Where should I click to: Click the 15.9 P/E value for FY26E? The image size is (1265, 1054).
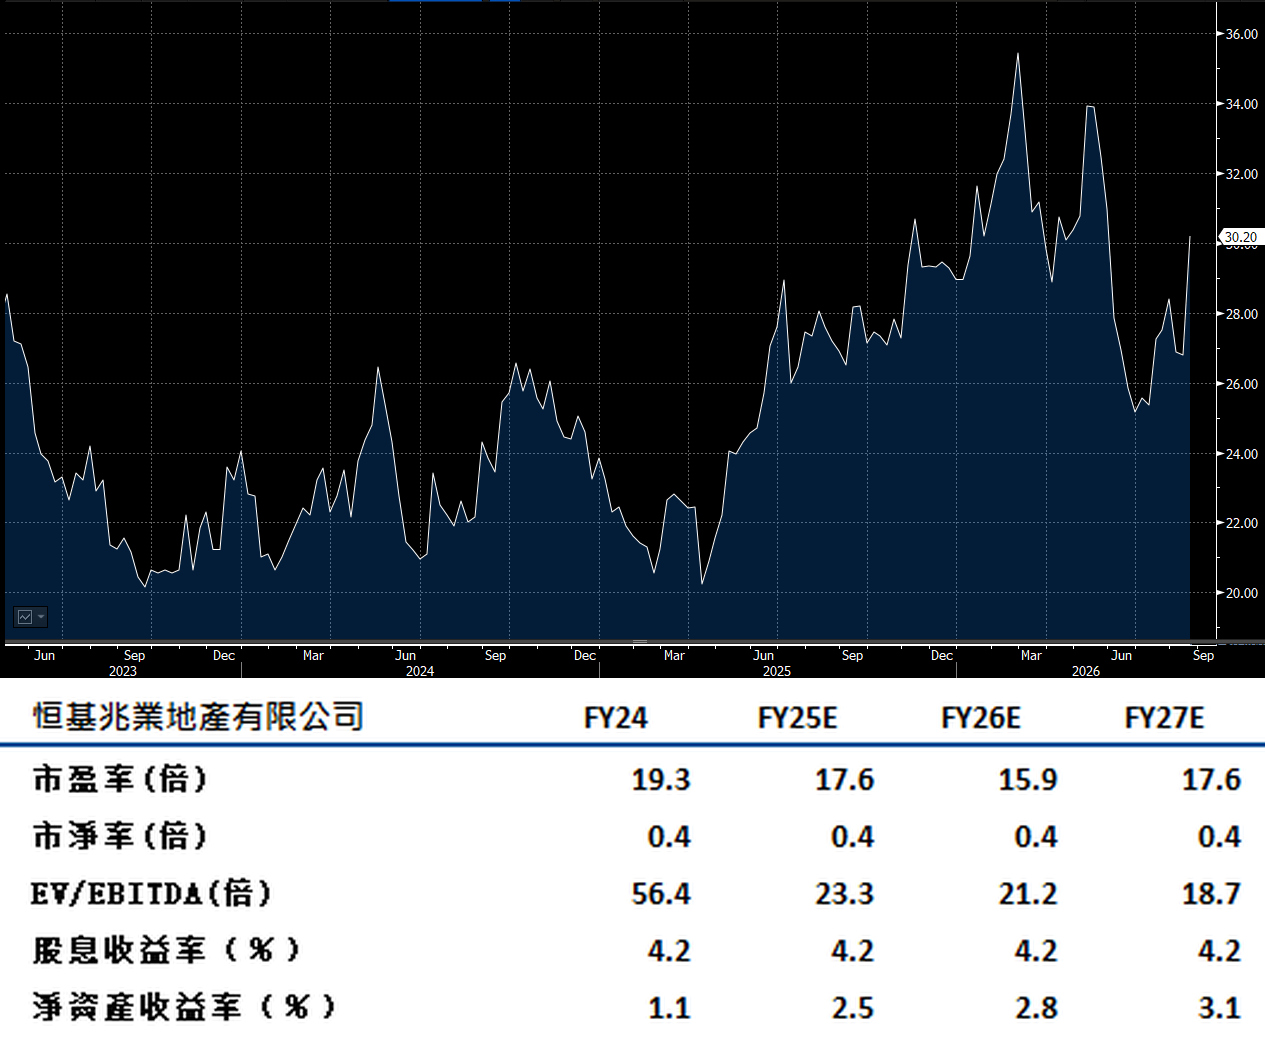[x=1028, y=780]
